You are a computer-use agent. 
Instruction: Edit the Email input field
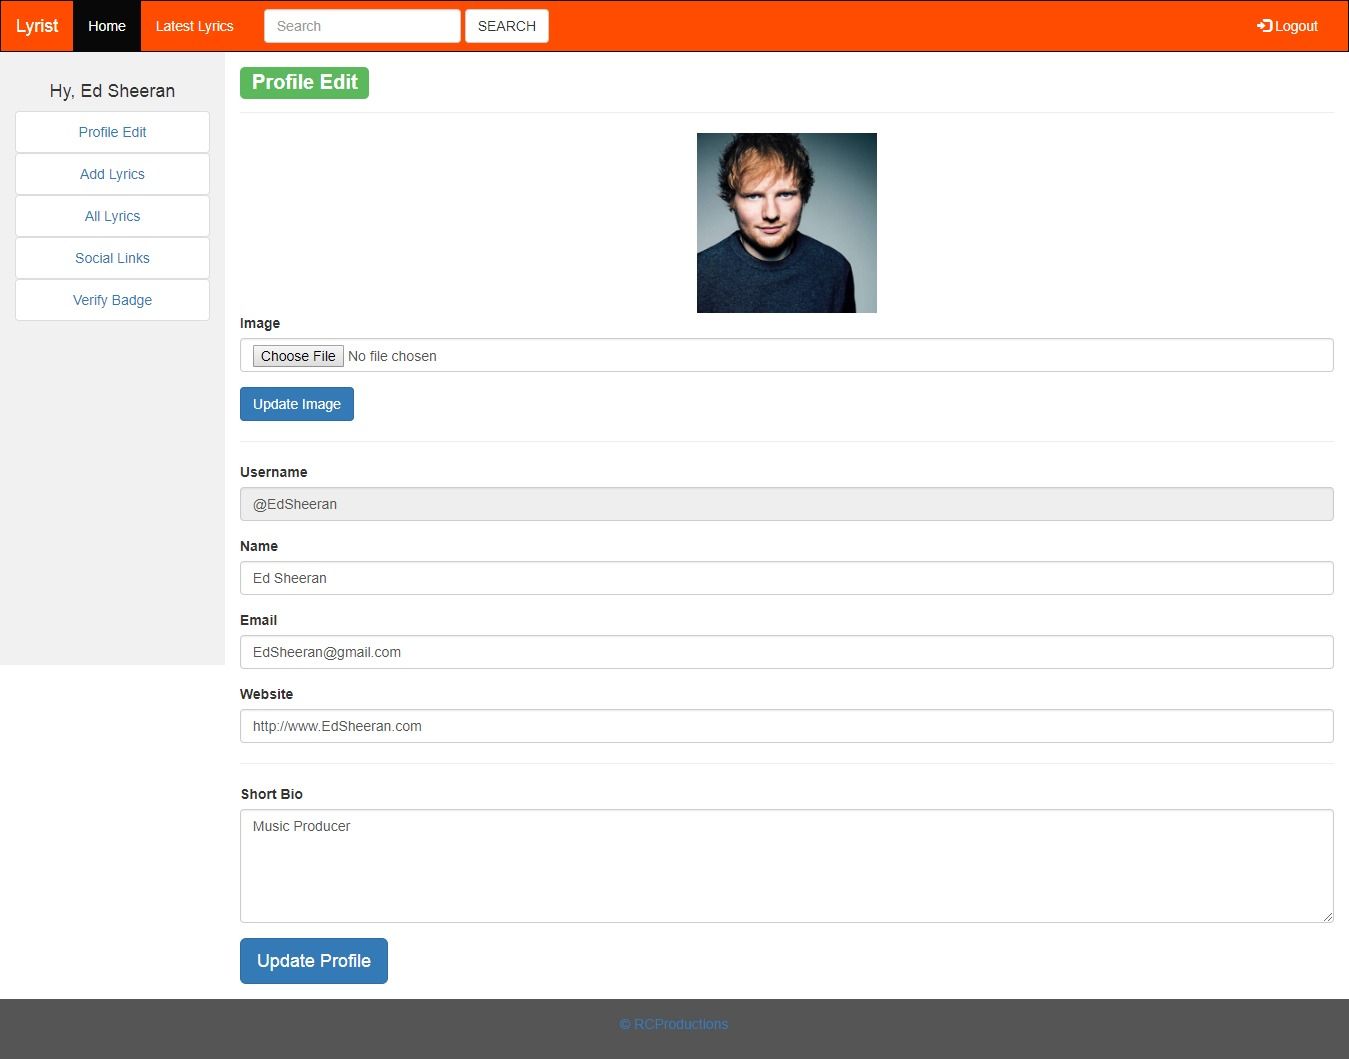(x=787, y=652)
